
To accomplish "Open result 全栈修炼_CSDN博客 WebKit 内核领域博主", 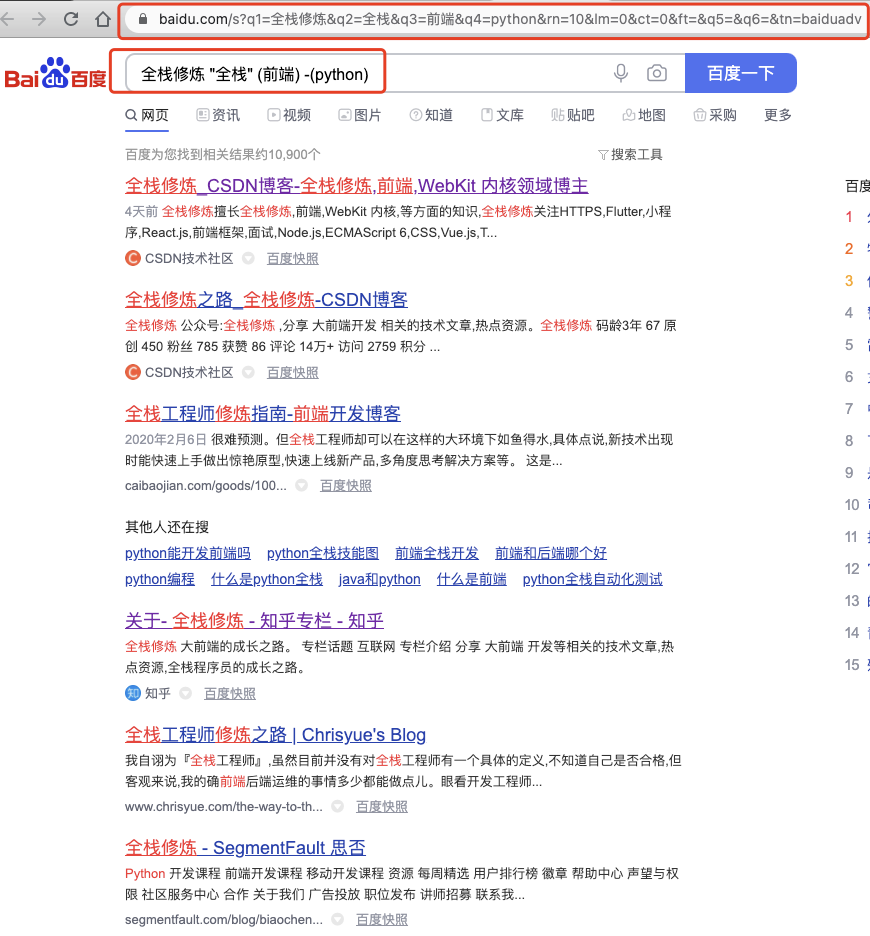I will click(356, 186).
